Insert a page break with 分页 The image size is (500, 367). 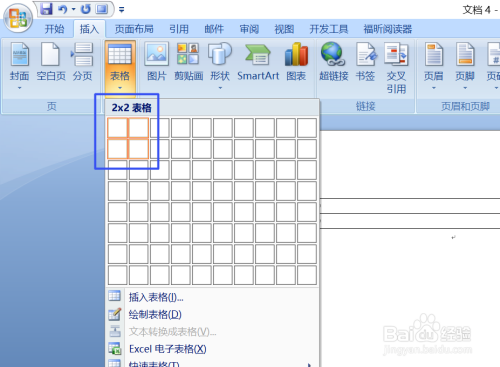(x=82, y=62)
